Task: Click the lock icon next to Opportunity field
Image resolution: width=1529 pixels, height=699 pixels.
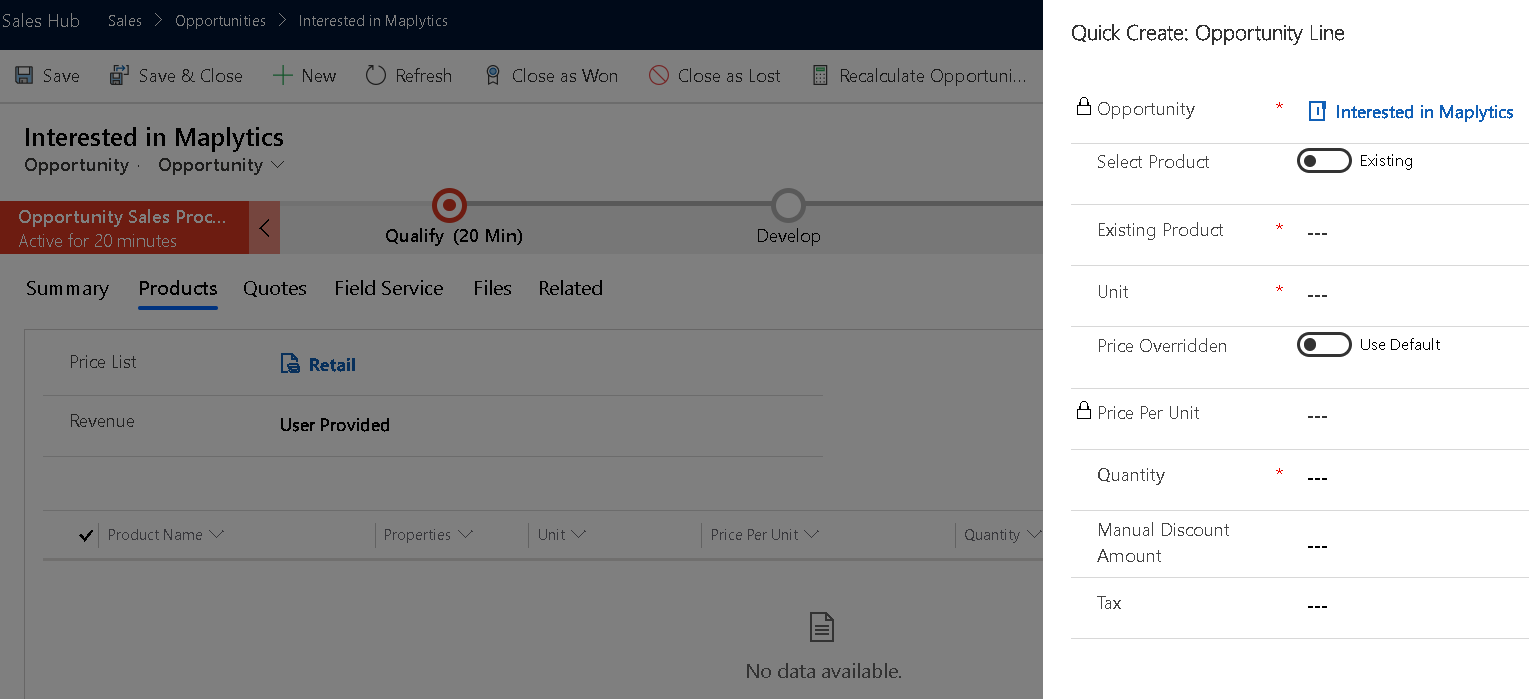Action: point(1083,106)
